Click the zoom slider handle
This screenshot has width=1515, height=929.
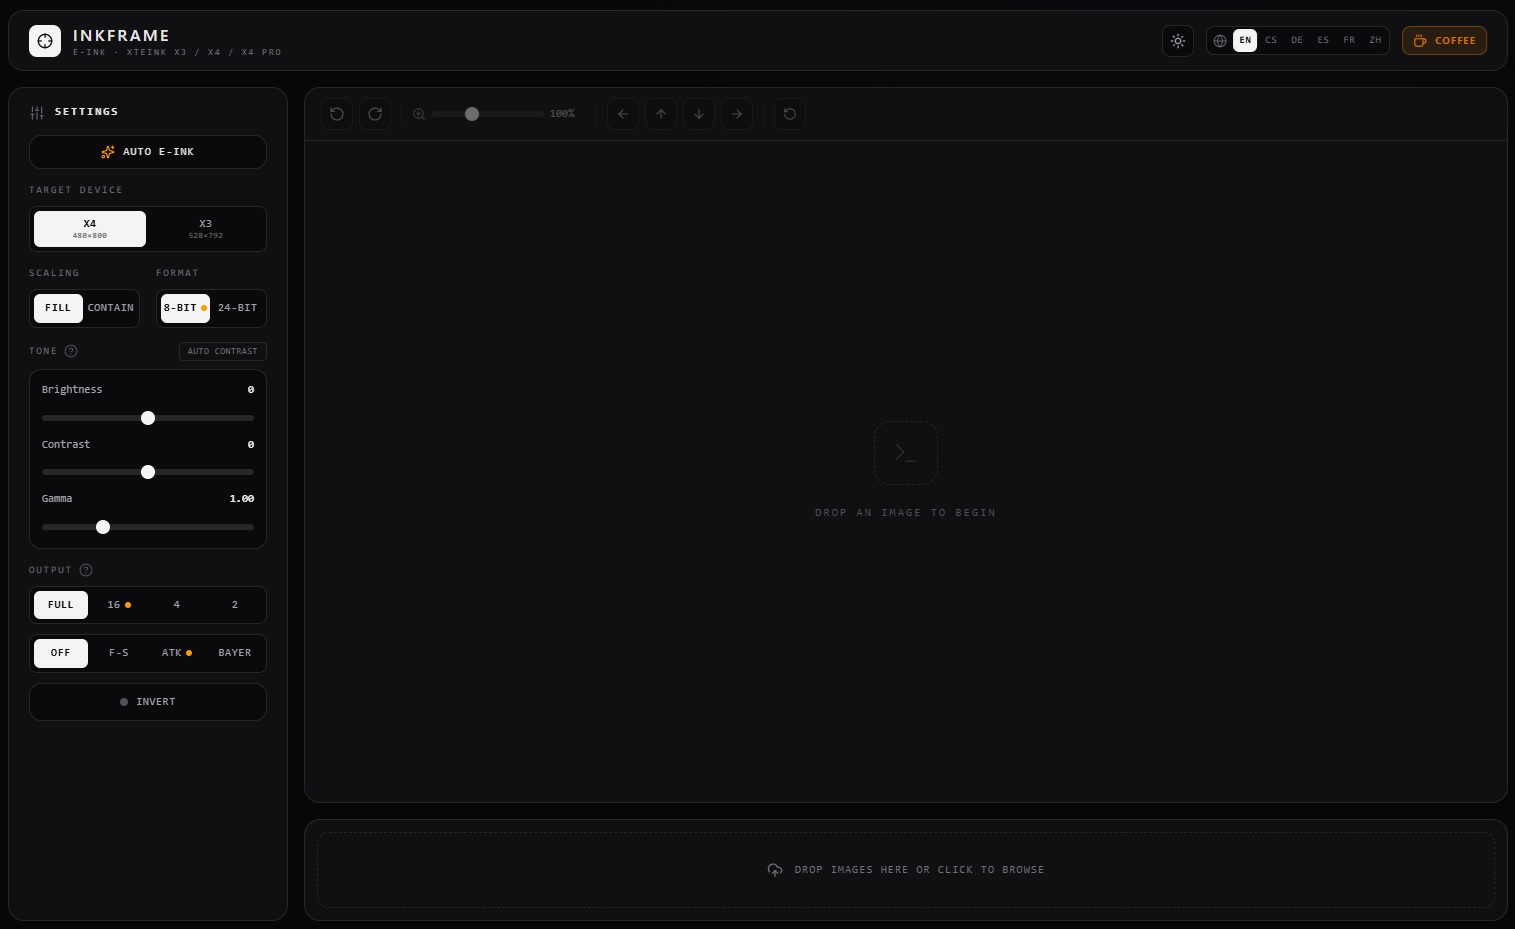point(472,114)
